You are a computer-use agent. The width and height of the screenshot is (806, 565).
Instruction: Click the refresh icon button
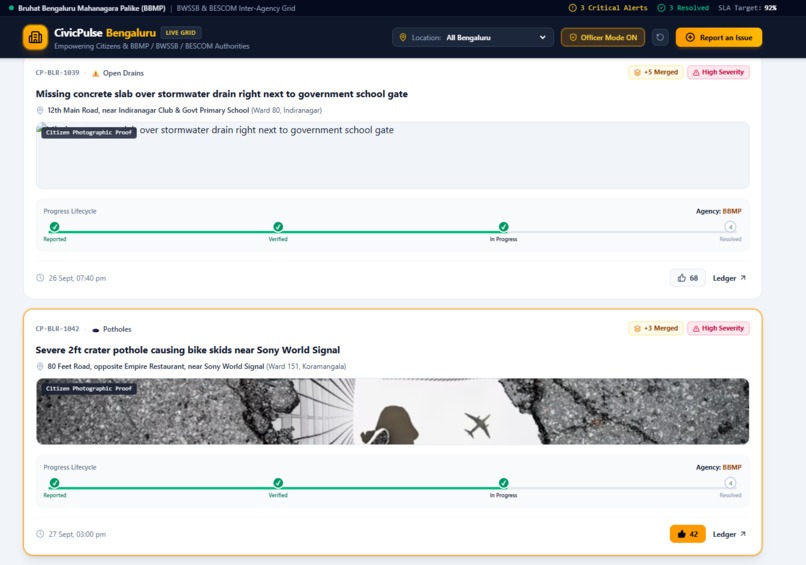point(660,38)
